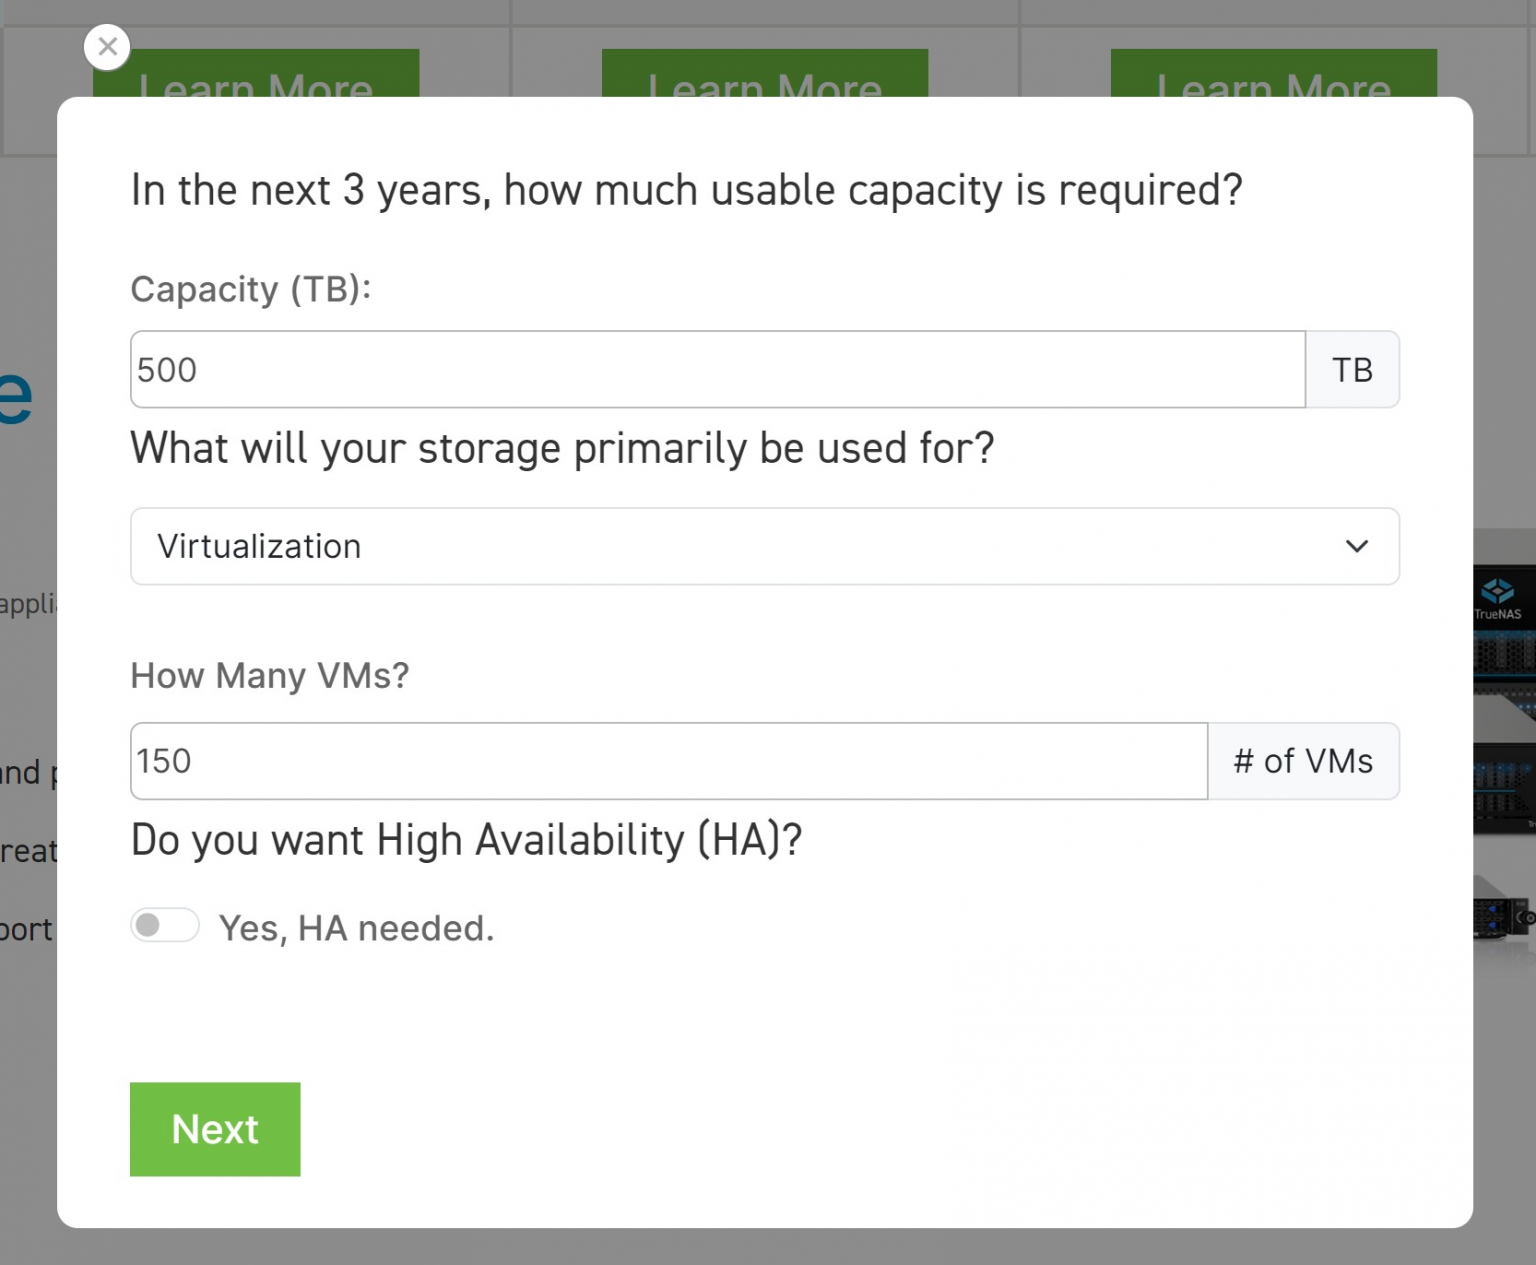Click the left Learn More button
The image size is (1536, 1265).
256,75
